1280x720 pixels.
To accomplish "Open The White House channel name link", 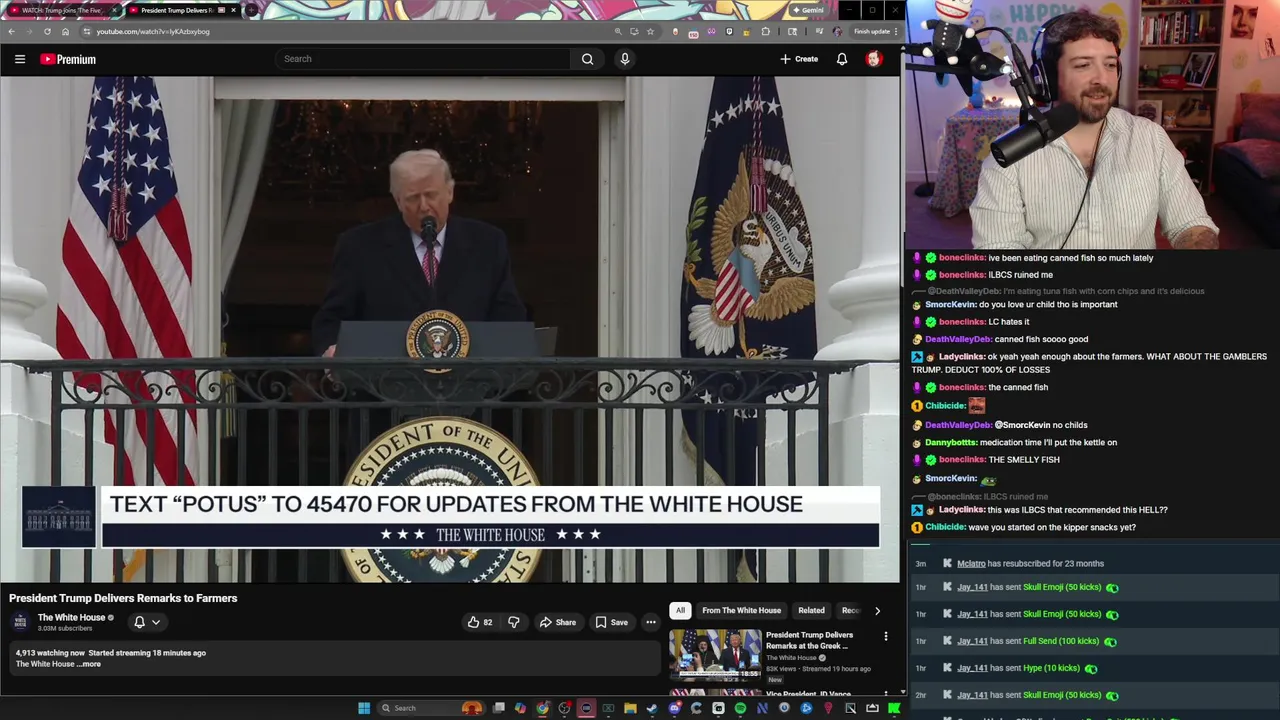I will [71, 618].
